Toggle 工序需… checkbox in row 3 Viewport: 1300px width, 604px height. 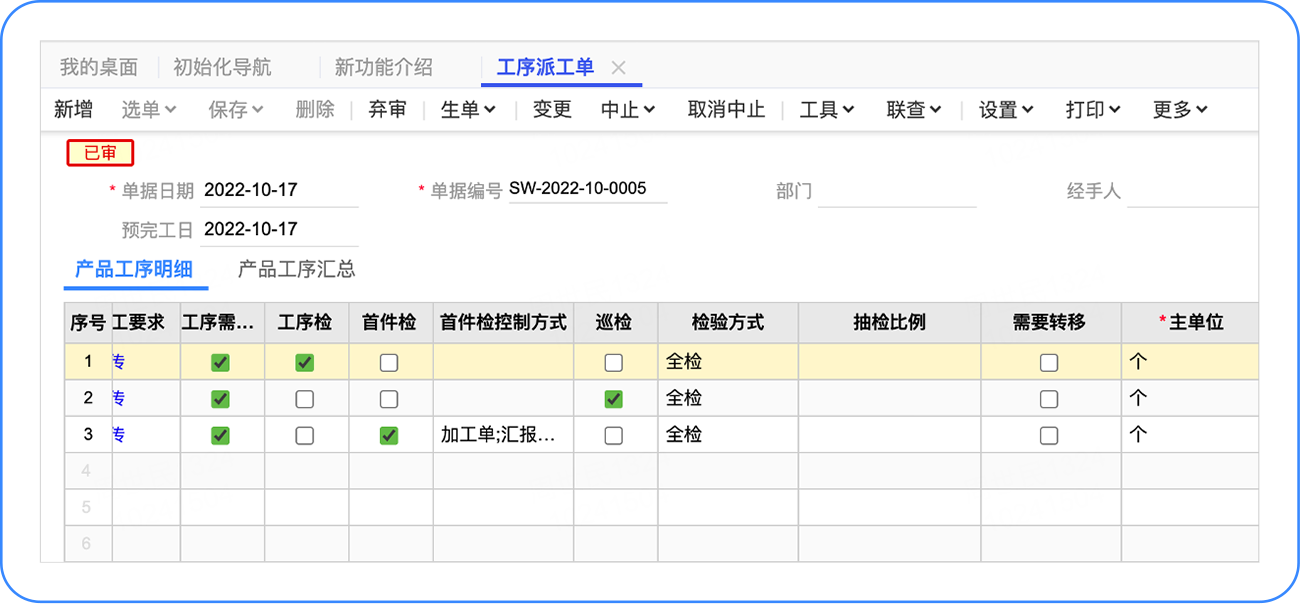click(221, 436)
